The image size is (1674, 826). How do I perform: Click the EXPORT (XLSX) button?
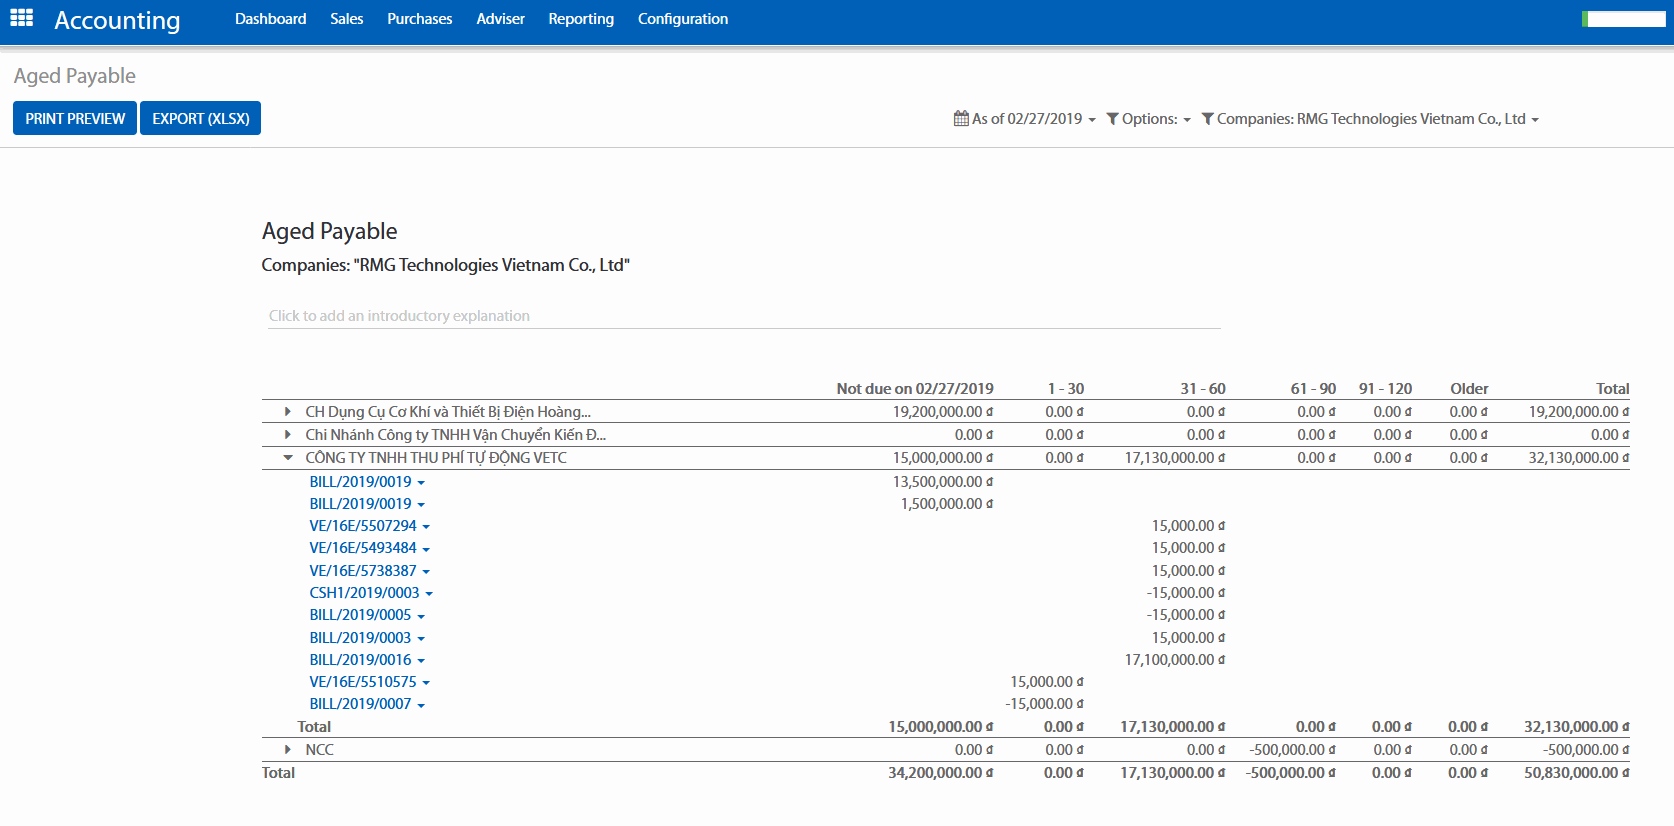click(x=200, y=118)
